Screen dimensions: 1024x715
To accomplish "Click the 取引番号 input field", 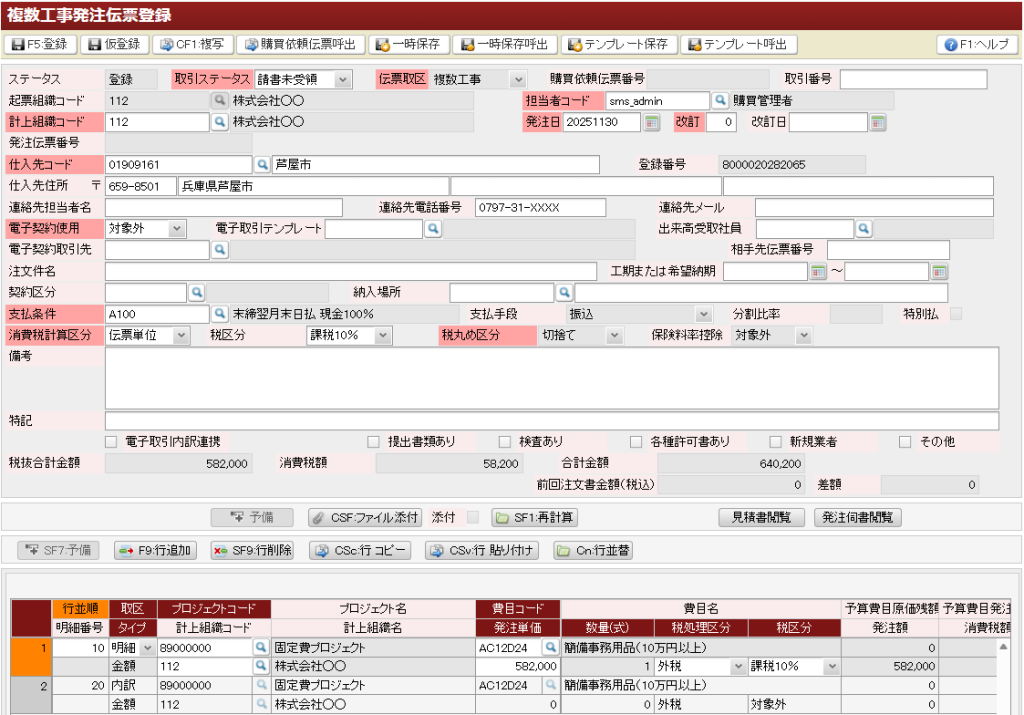I will 913,80.
